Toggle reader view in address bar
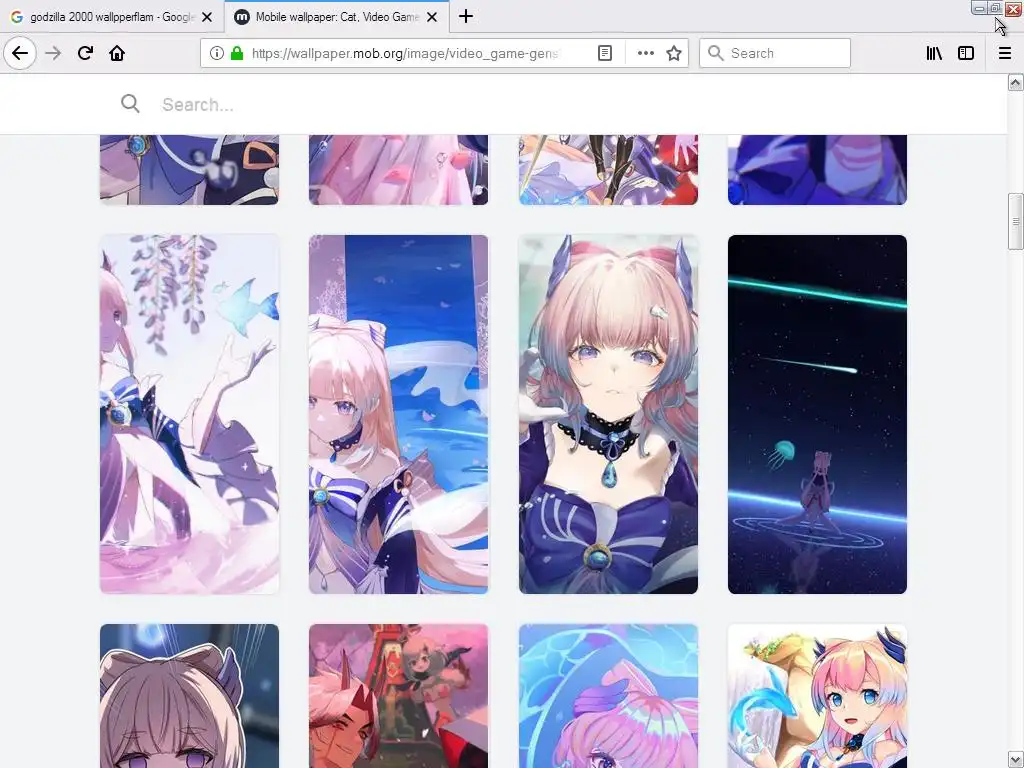 [605, 53]
